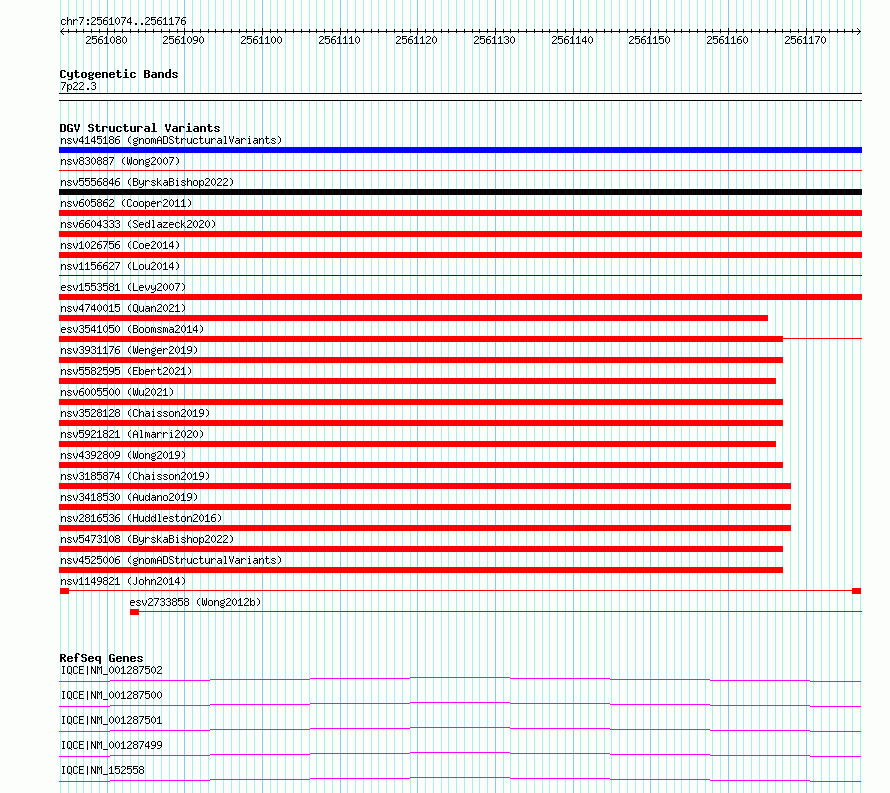Select IQCE|NM_152558 transcript label

[103, 770]
